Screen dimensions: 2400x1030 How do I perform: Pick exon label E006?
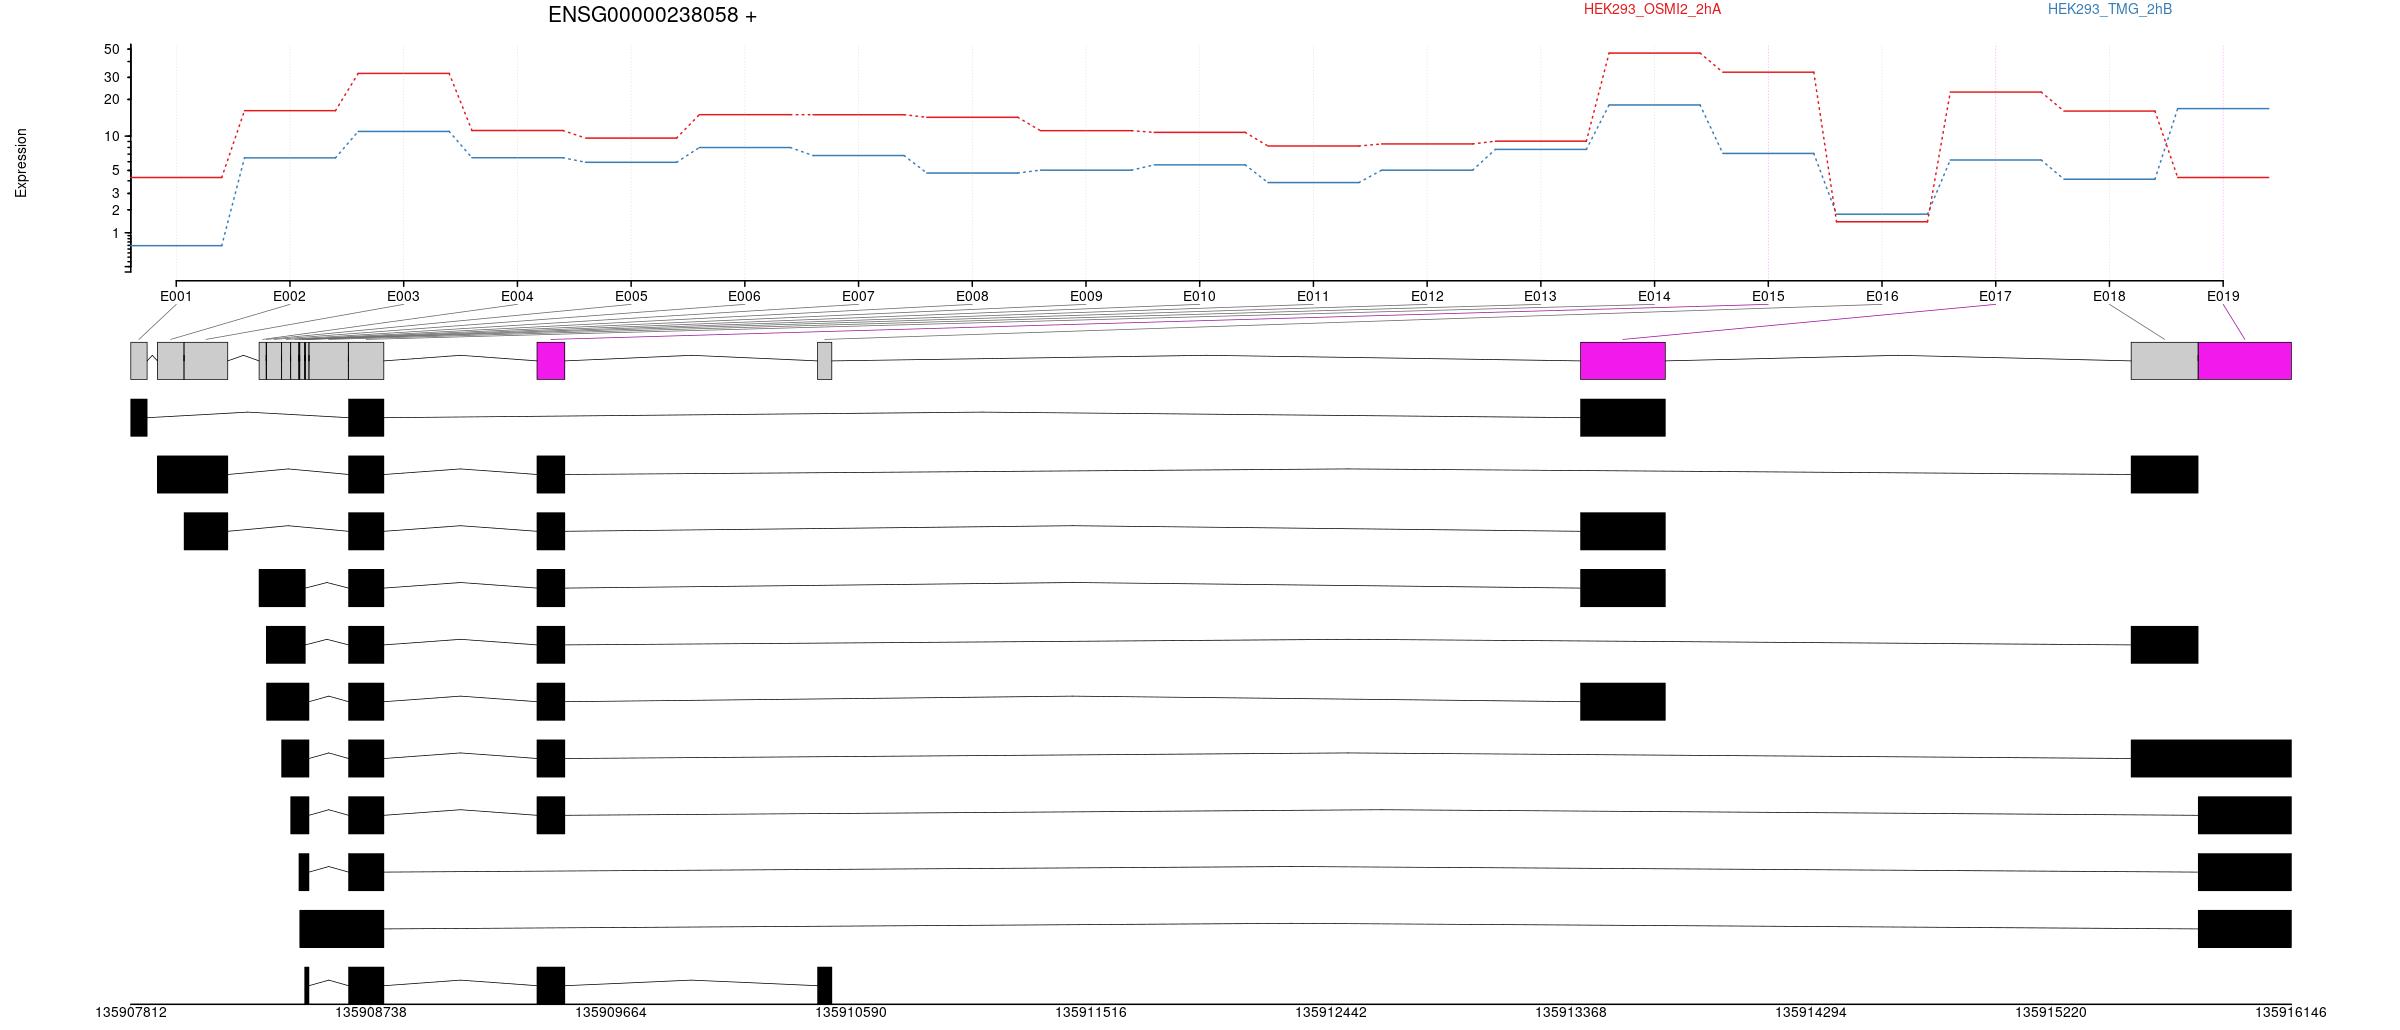[744, 296]
